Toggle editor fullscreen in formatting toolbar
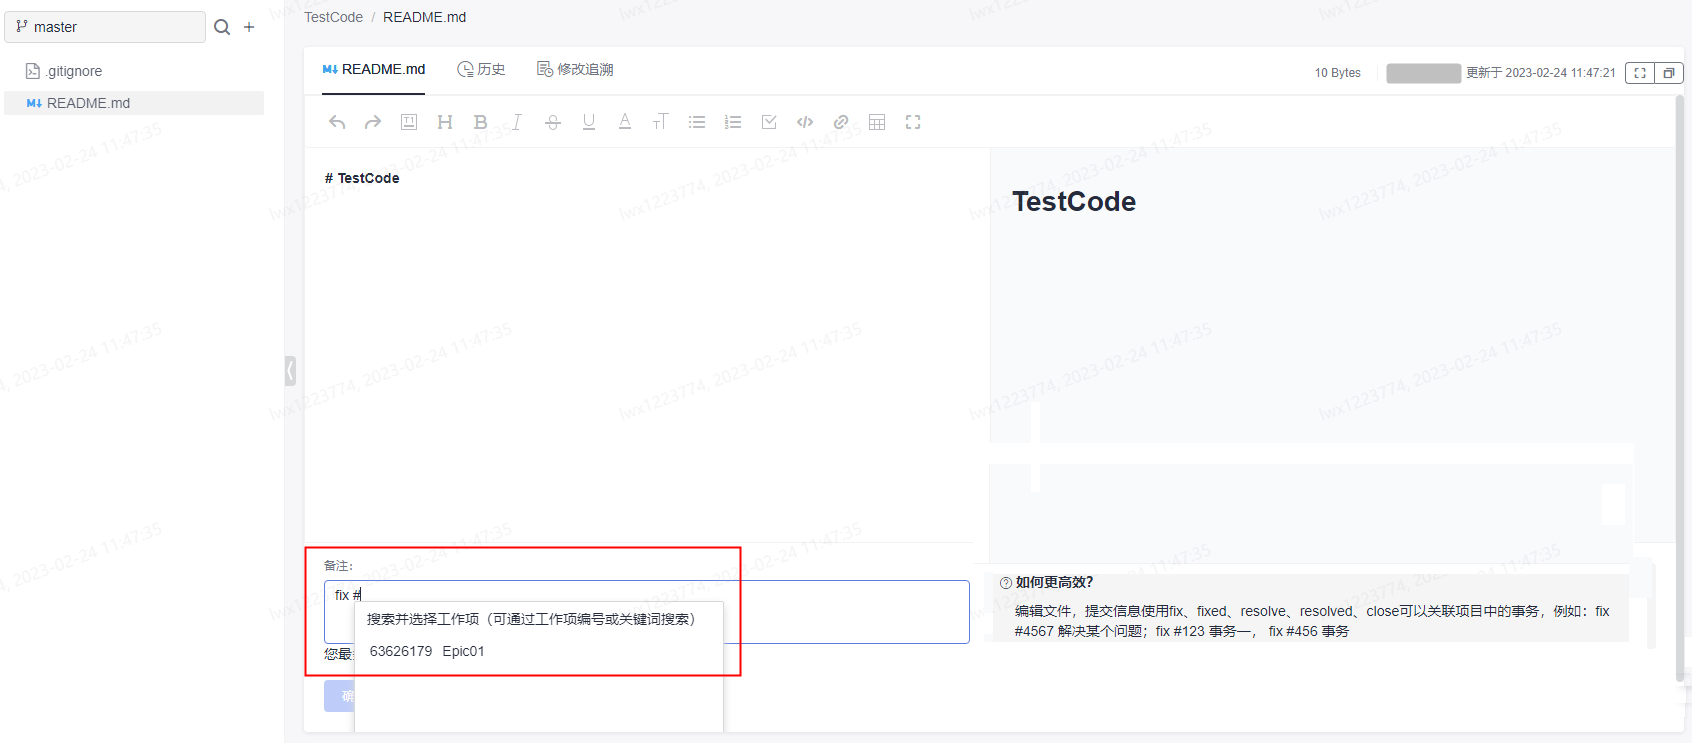This screenshot has width=1692, height=743. 913,122
